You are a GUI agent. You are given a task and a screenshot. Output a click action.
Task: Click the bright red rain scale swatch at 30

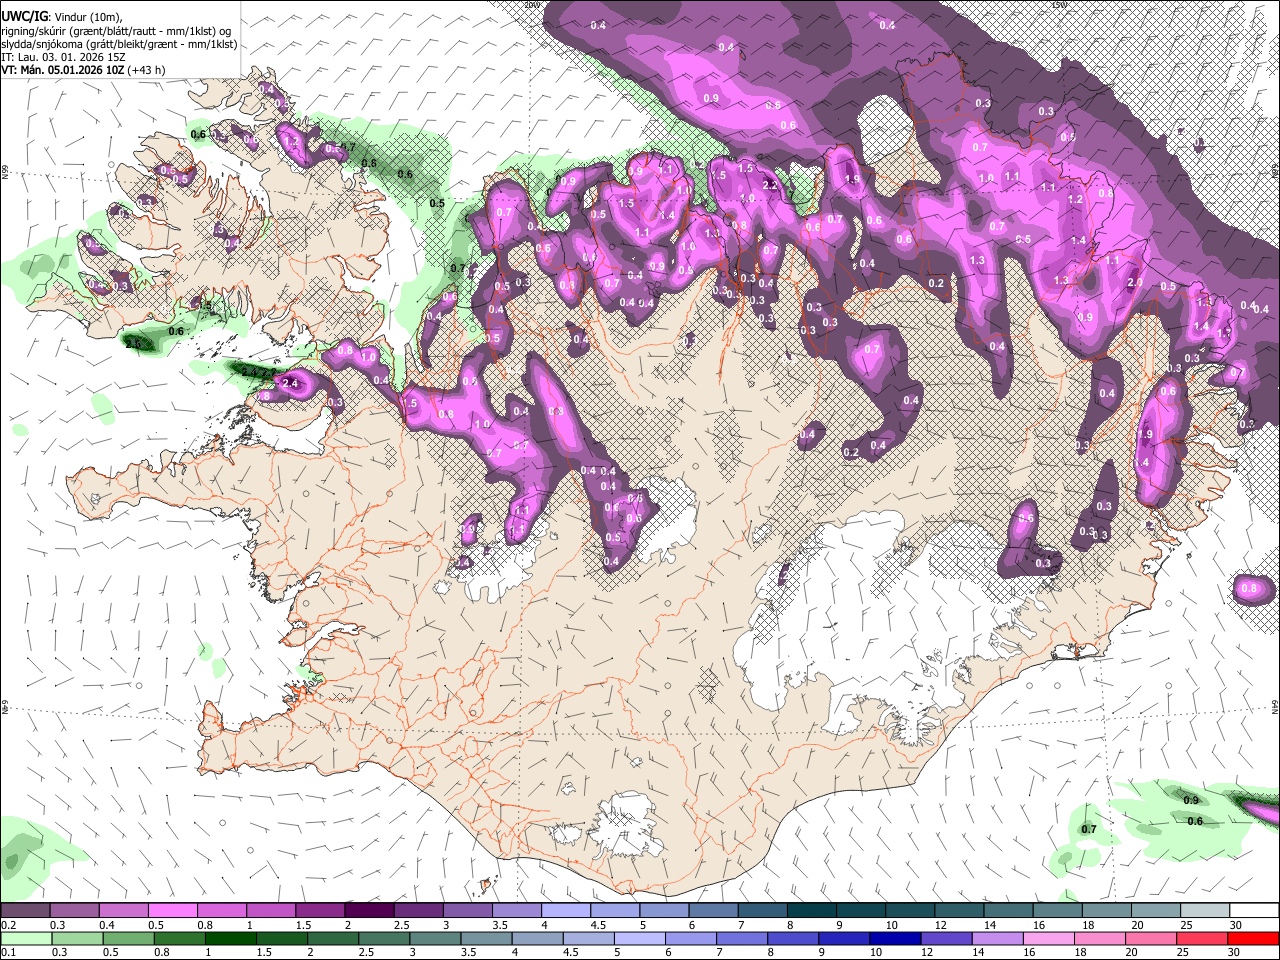(1253, 938)
